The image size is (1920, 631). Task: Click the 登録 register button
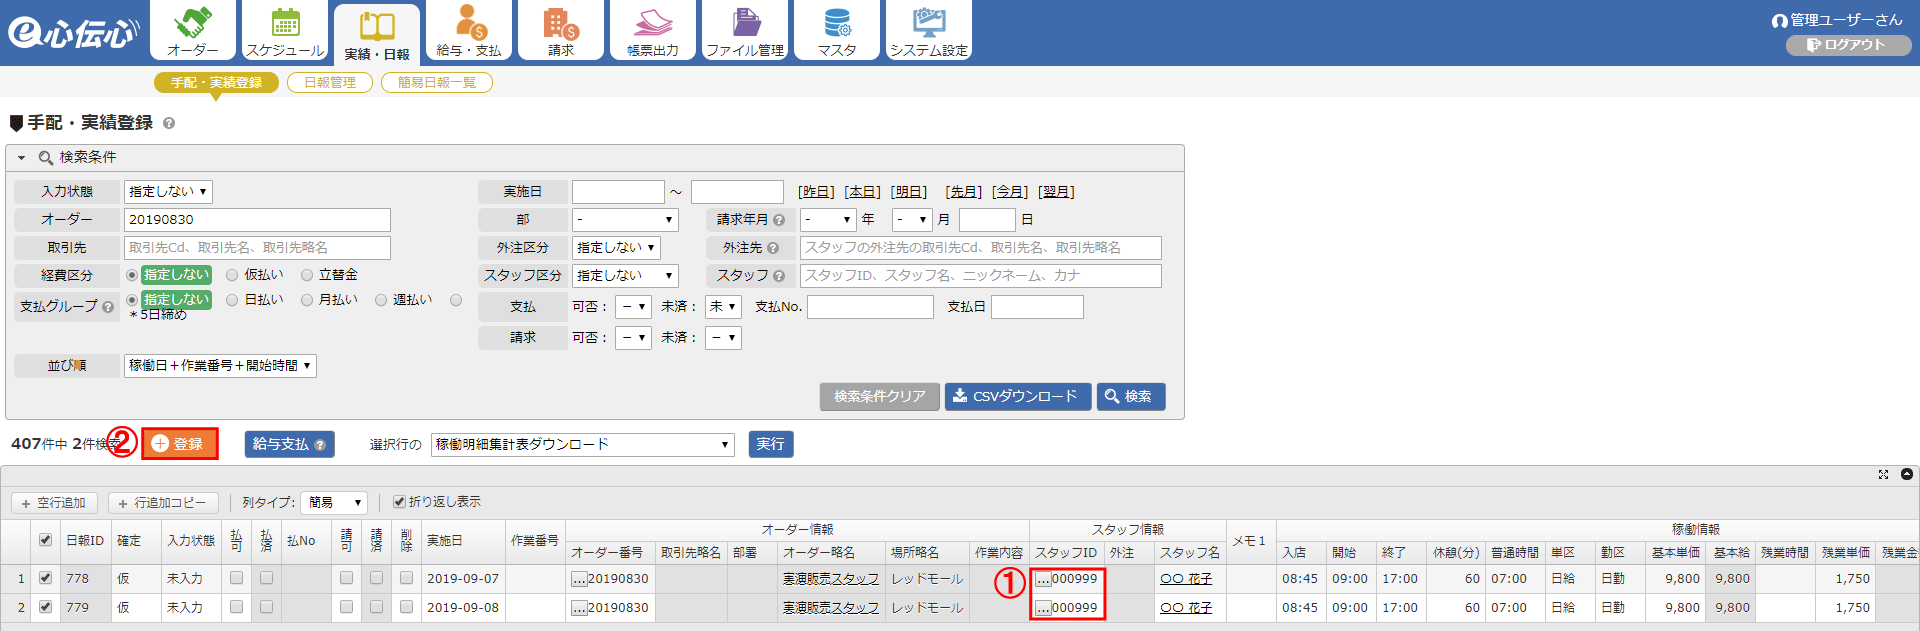pyautogui.click(x=180, y=444)
